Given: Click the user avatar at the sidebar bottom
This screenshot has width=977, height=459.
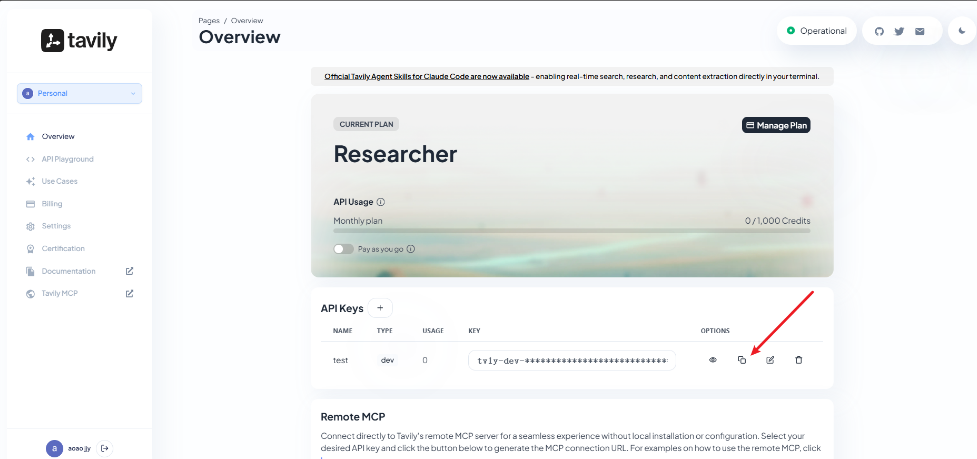Looking at the screenshot, I should click(x=54, y=448).
